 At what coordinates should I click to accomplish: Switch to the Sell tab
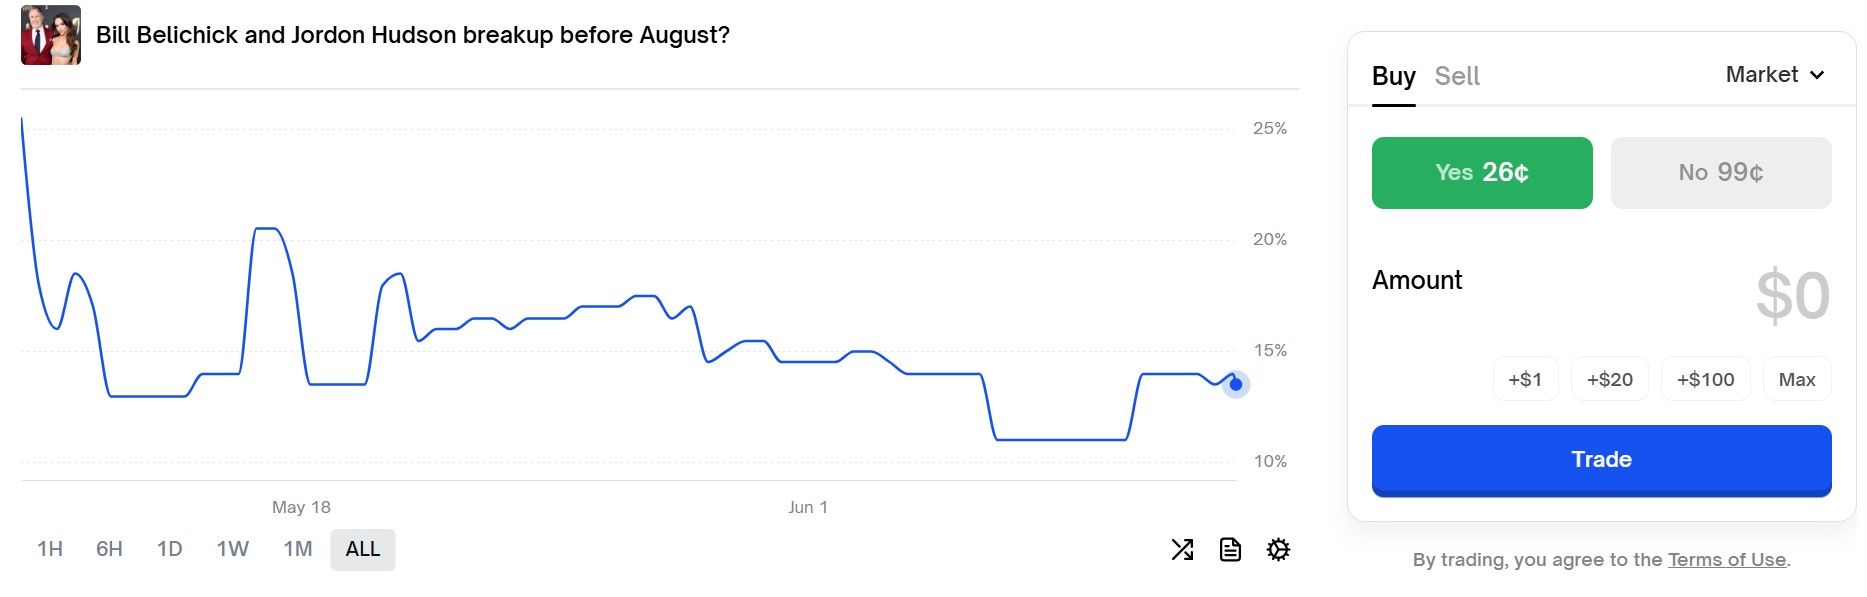tap(1457, 76)
